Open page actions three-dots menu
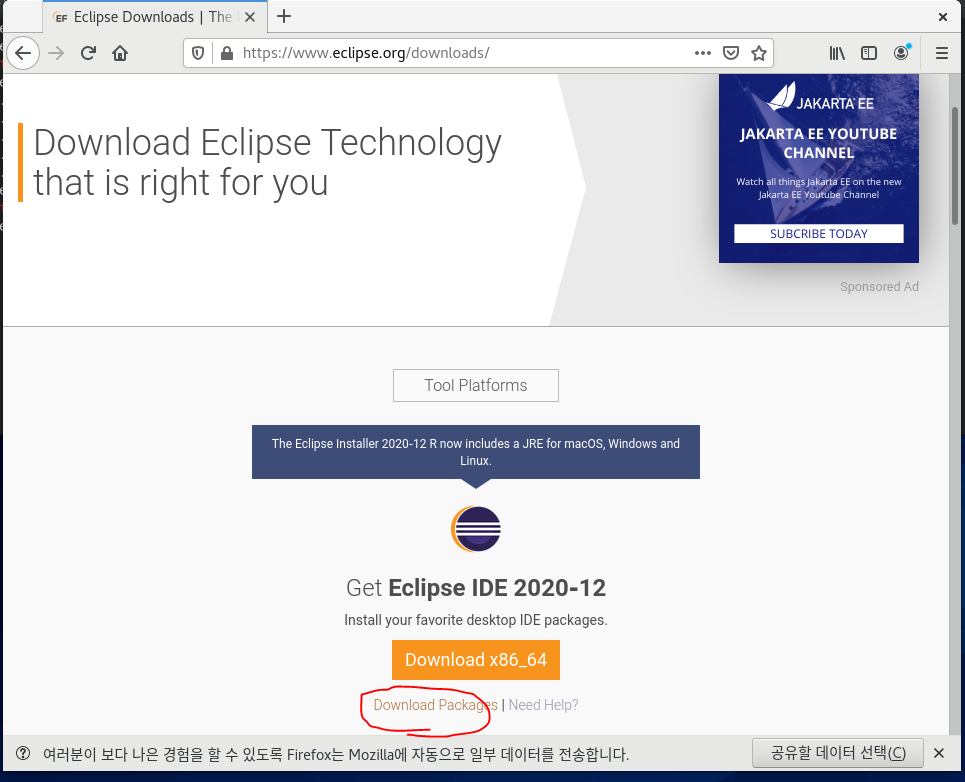 coord(703,54)
